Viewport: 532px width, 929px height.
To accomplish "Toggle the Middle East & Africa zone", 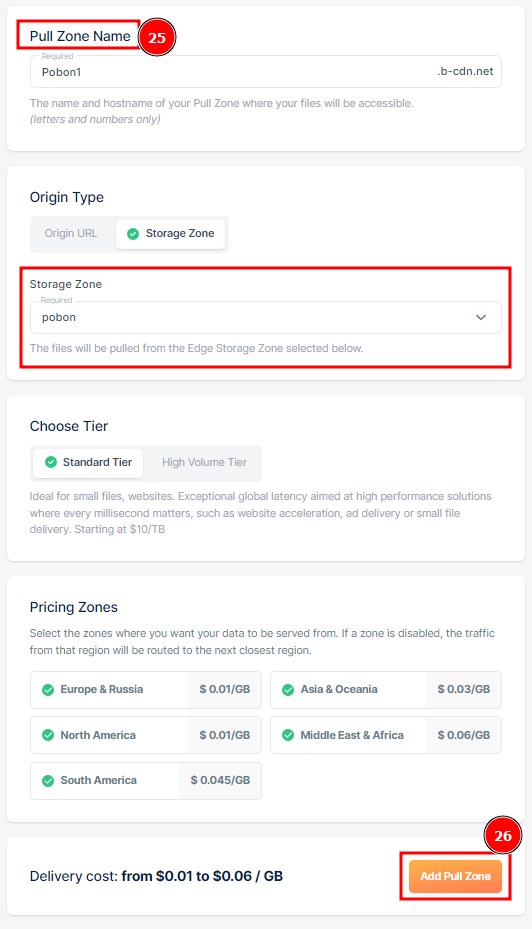I will pos(386,735).
